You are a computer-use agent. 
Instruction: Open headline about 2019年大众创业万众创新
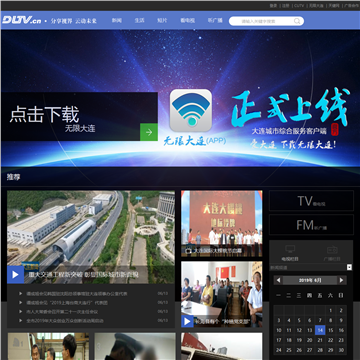tap(65, 321)
